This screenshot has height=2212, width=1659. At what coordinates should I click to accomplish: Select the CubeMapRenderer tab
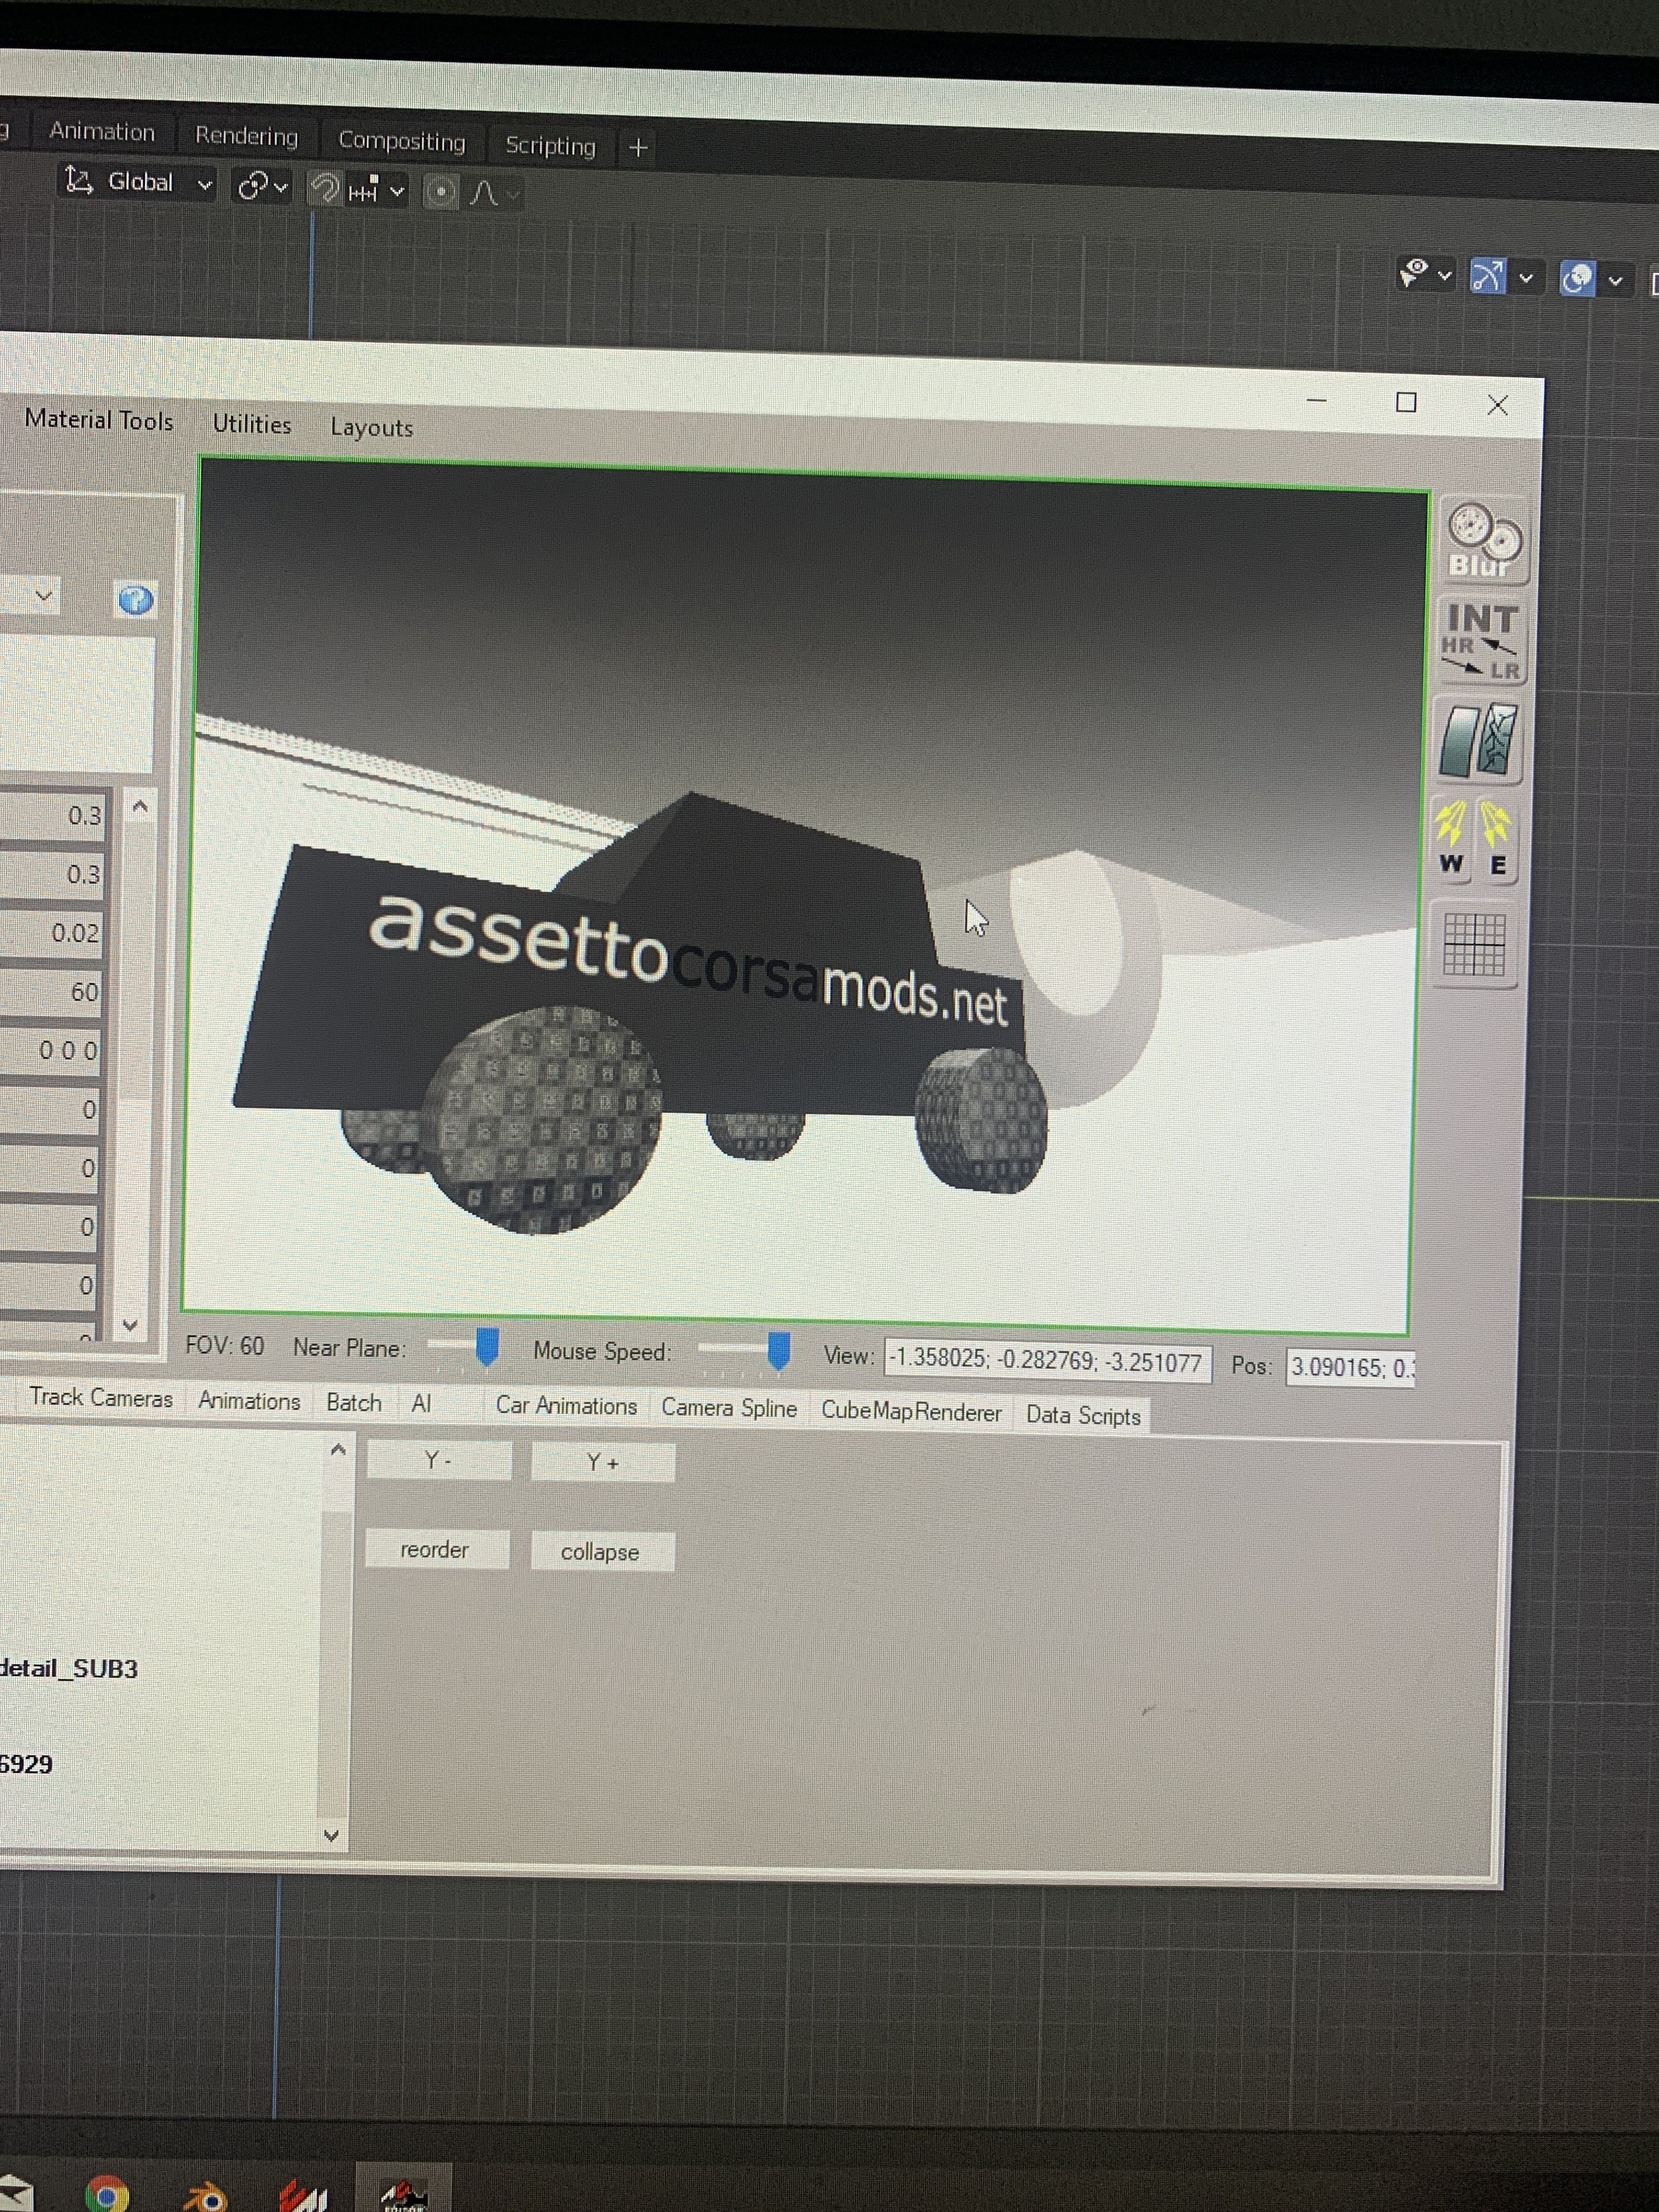click(911, 1412)
